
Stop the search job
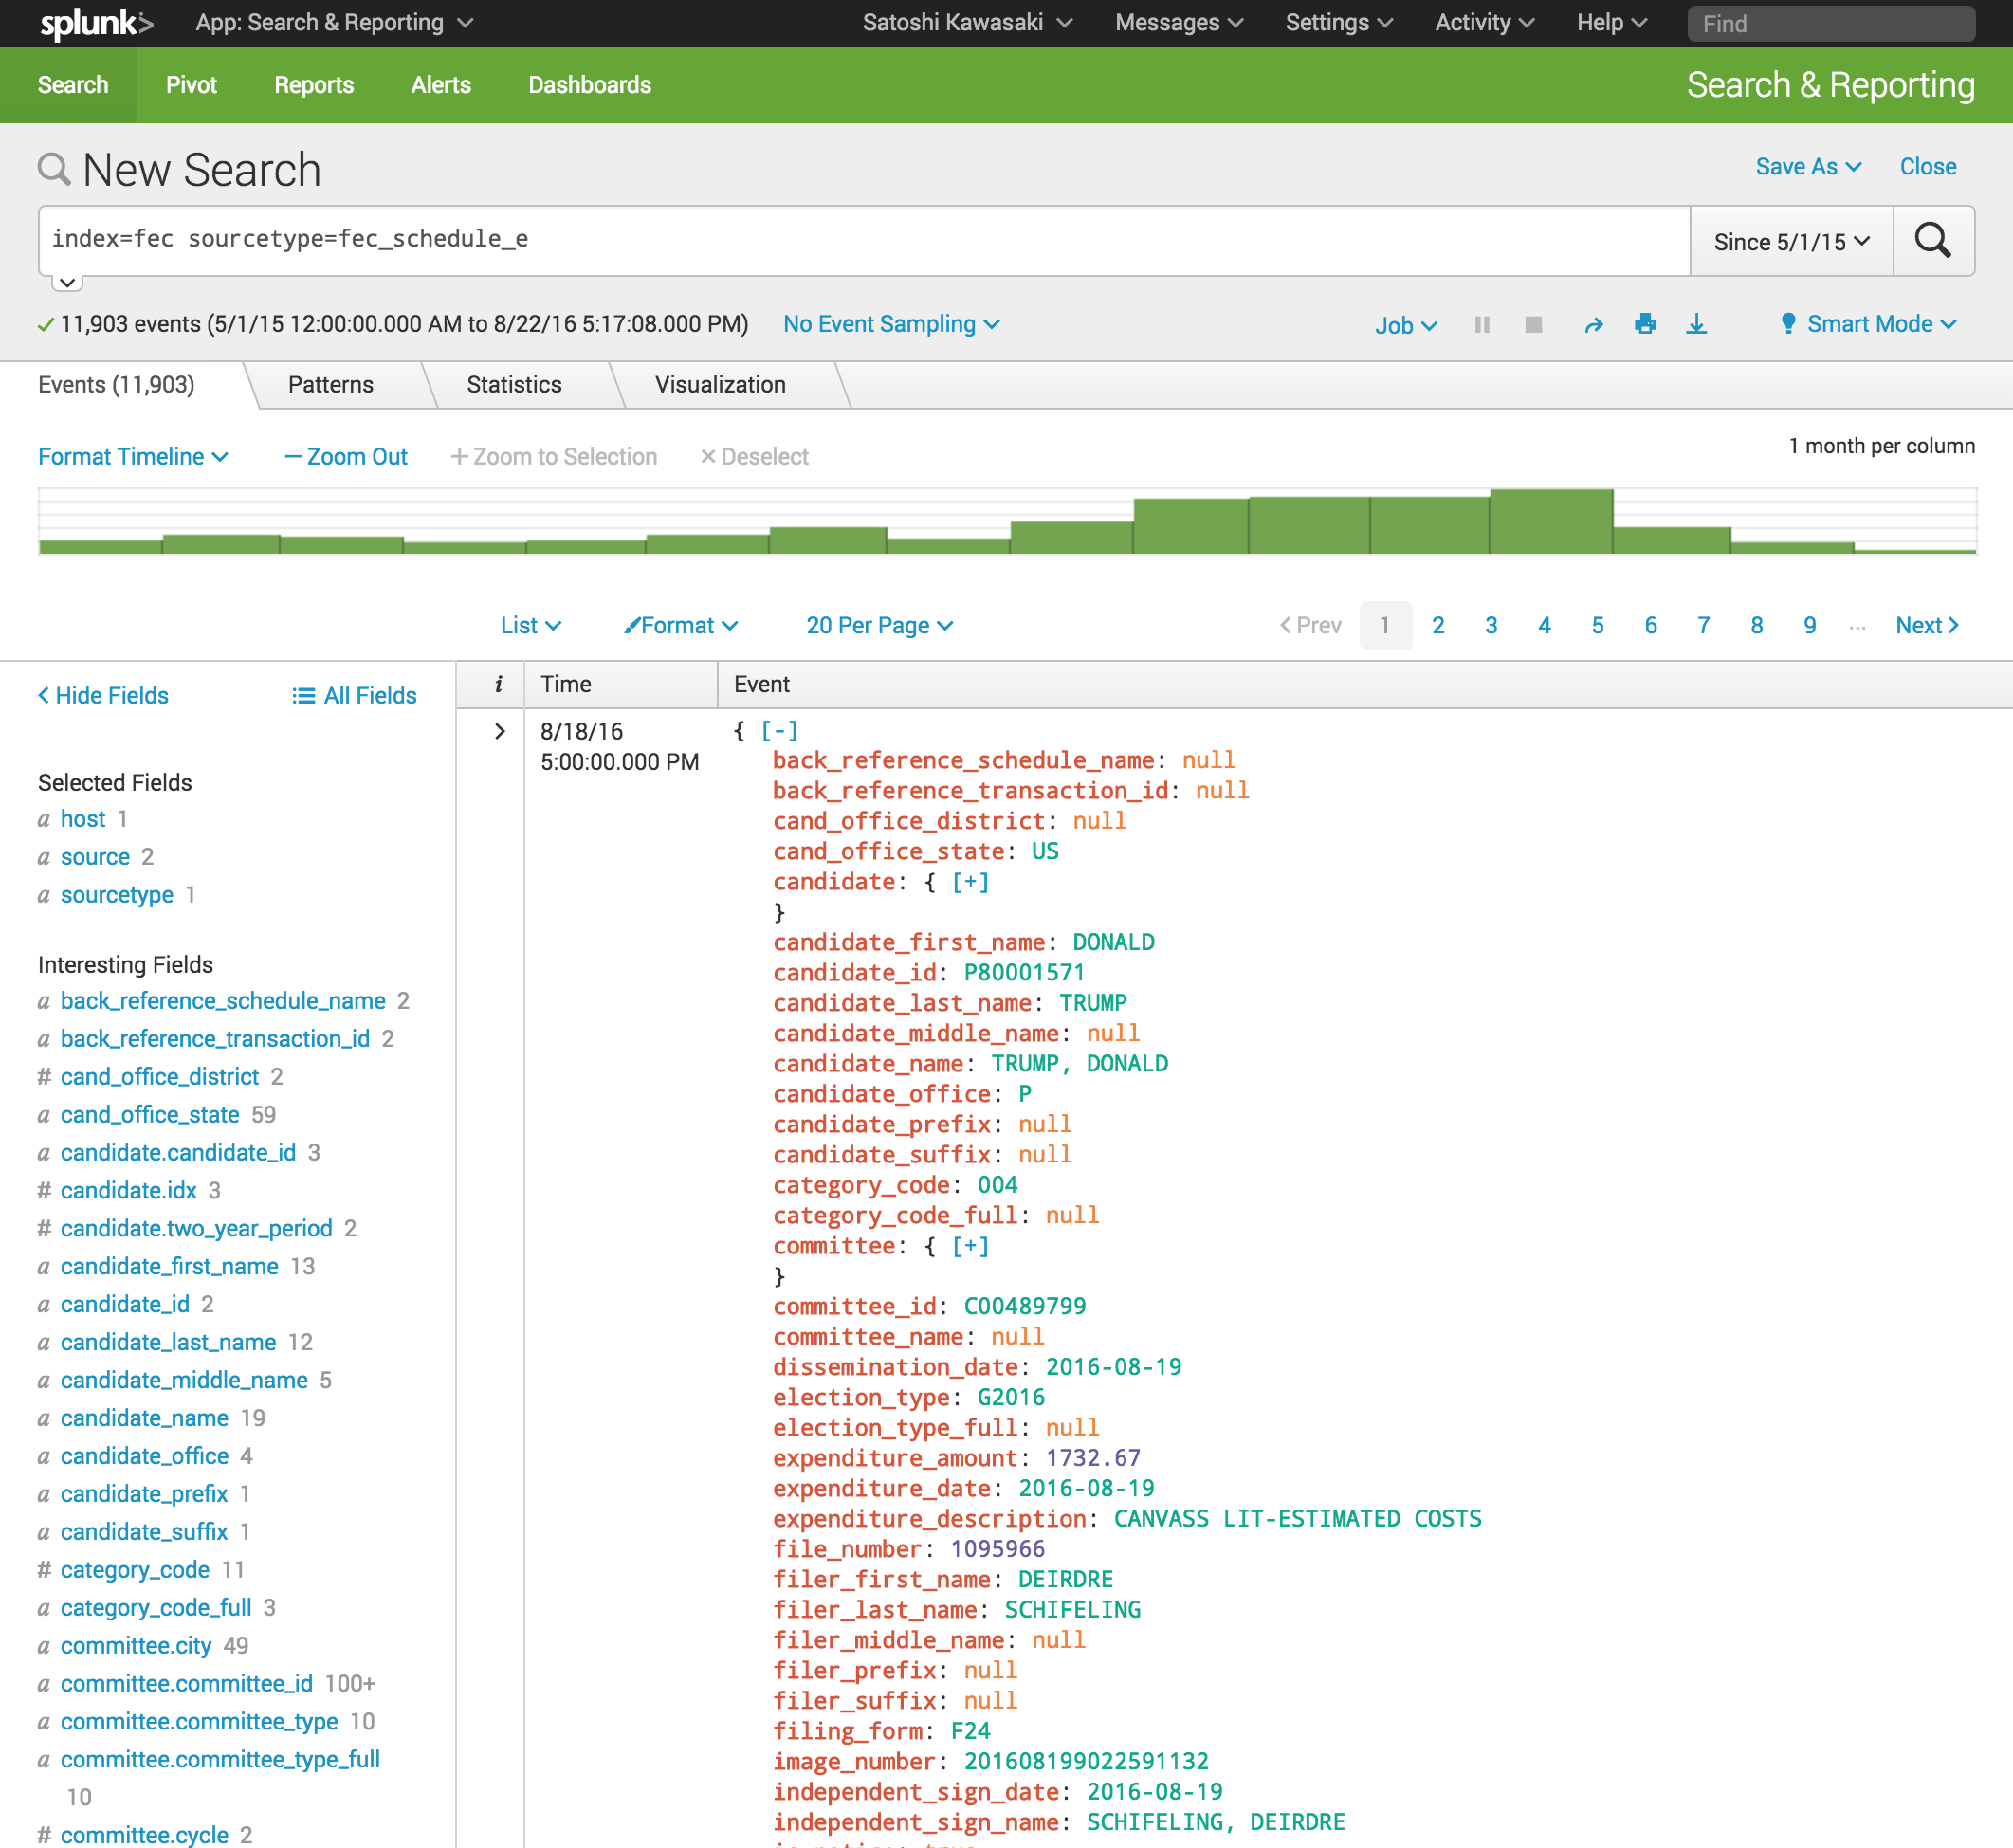(1533, 324)
